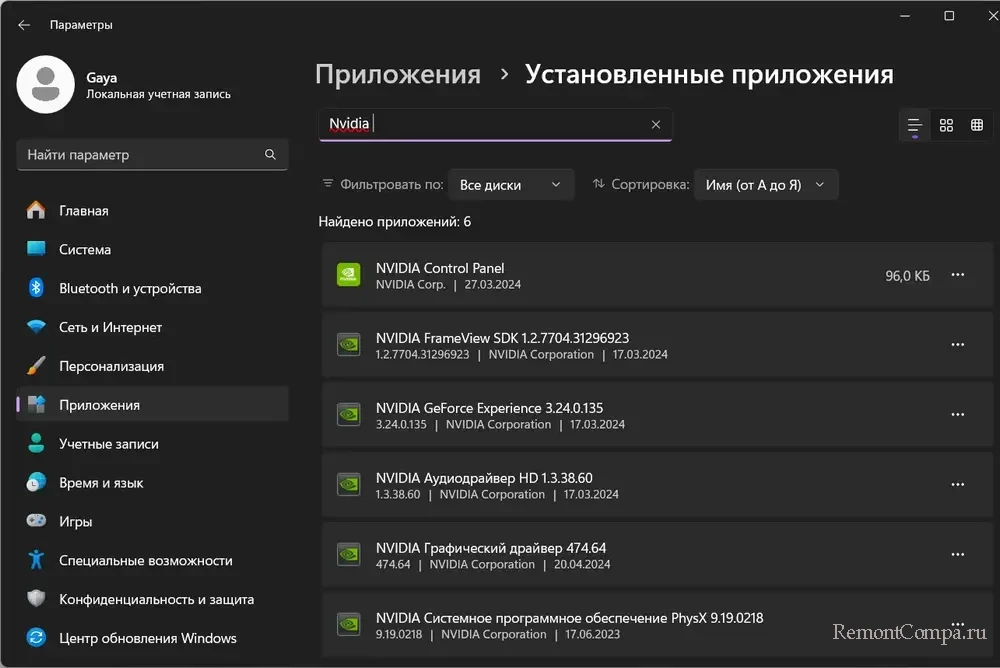
Task: Open more options for NVIDIA Control Panel
Action: (x=957, y=275)
